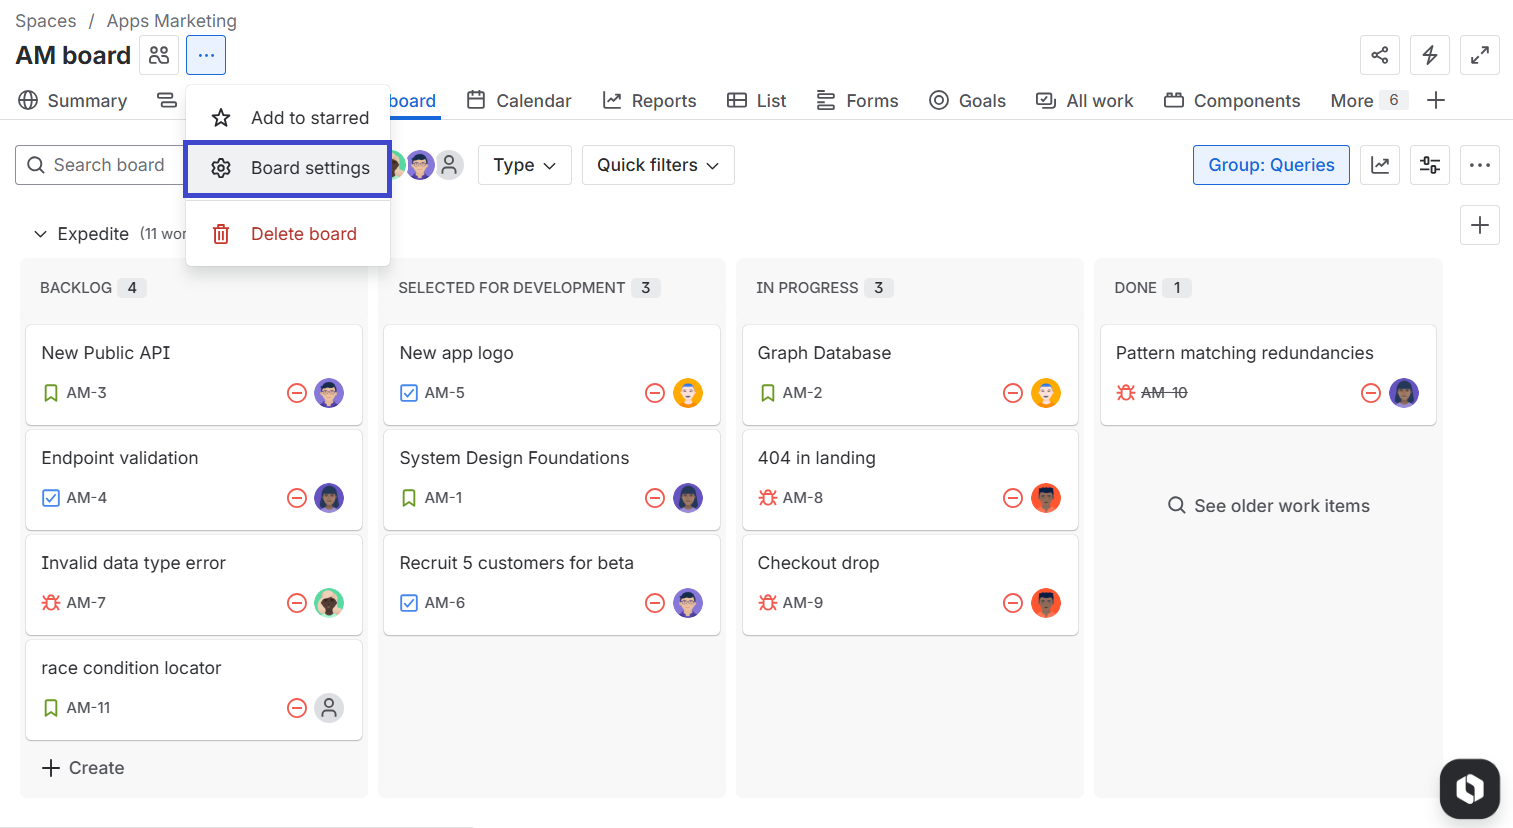1513x828 pixels.
Task: Click the Search board input field
Action: [110, 165]
